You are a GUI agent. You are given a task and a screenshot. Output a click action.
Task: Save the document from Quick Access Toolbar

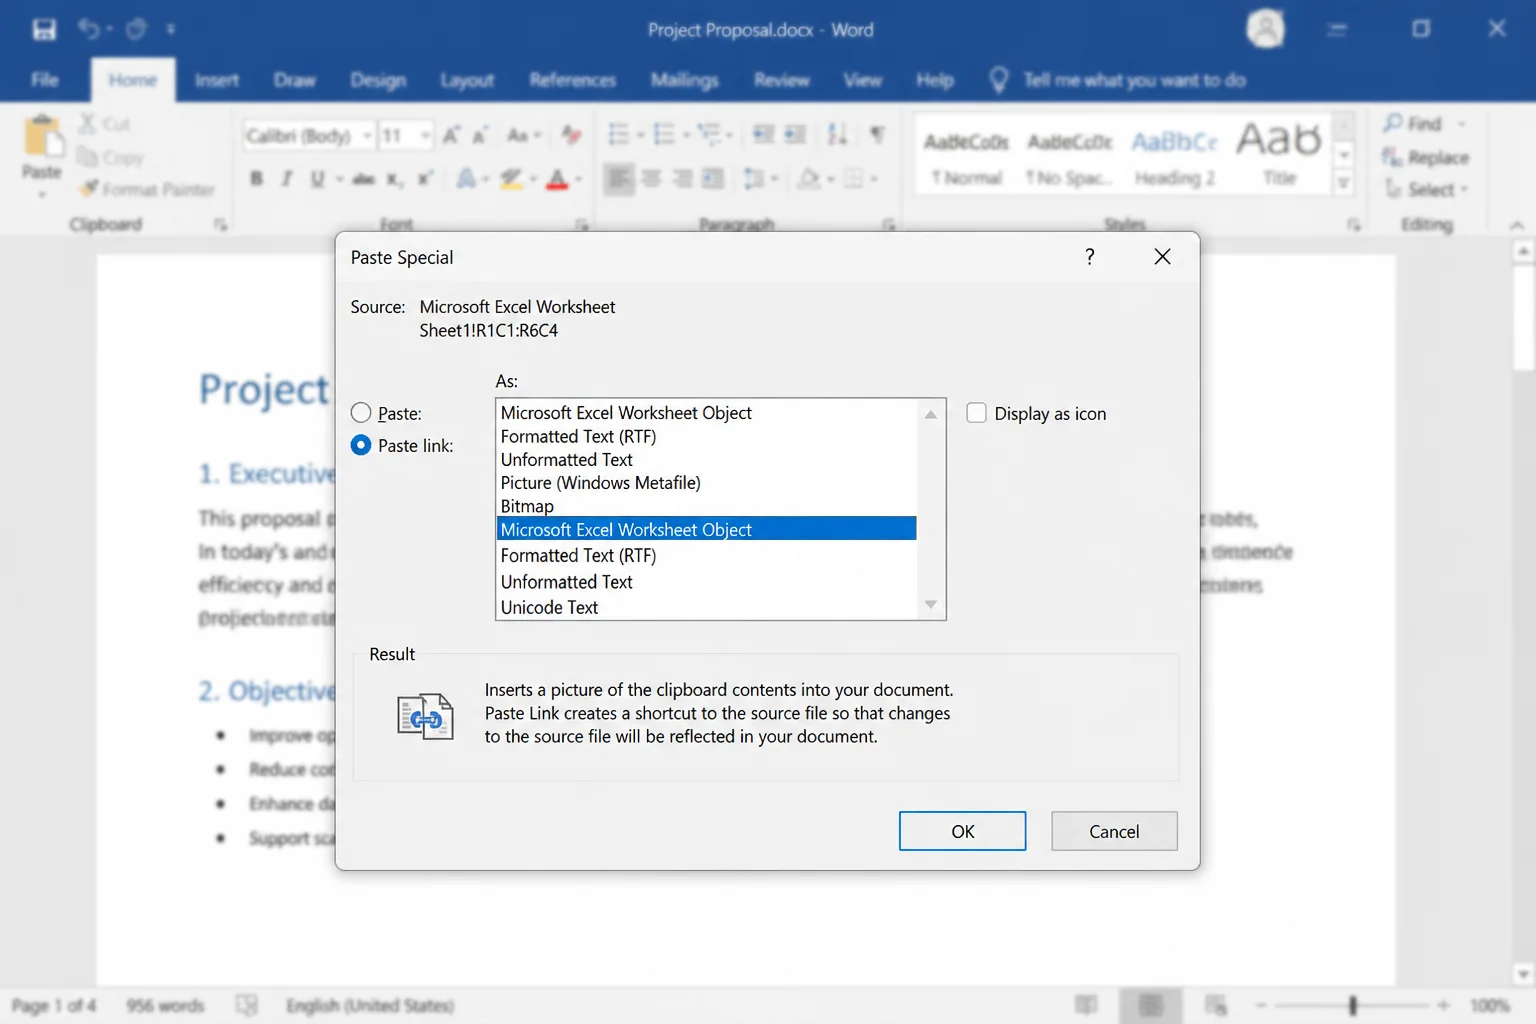pos(44,29)
